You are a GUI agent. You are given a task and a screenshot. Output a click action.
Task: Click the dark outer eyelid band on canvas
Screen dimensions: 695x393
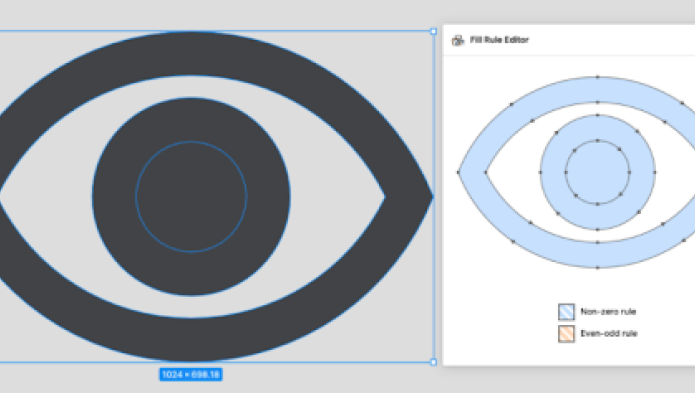191,53
